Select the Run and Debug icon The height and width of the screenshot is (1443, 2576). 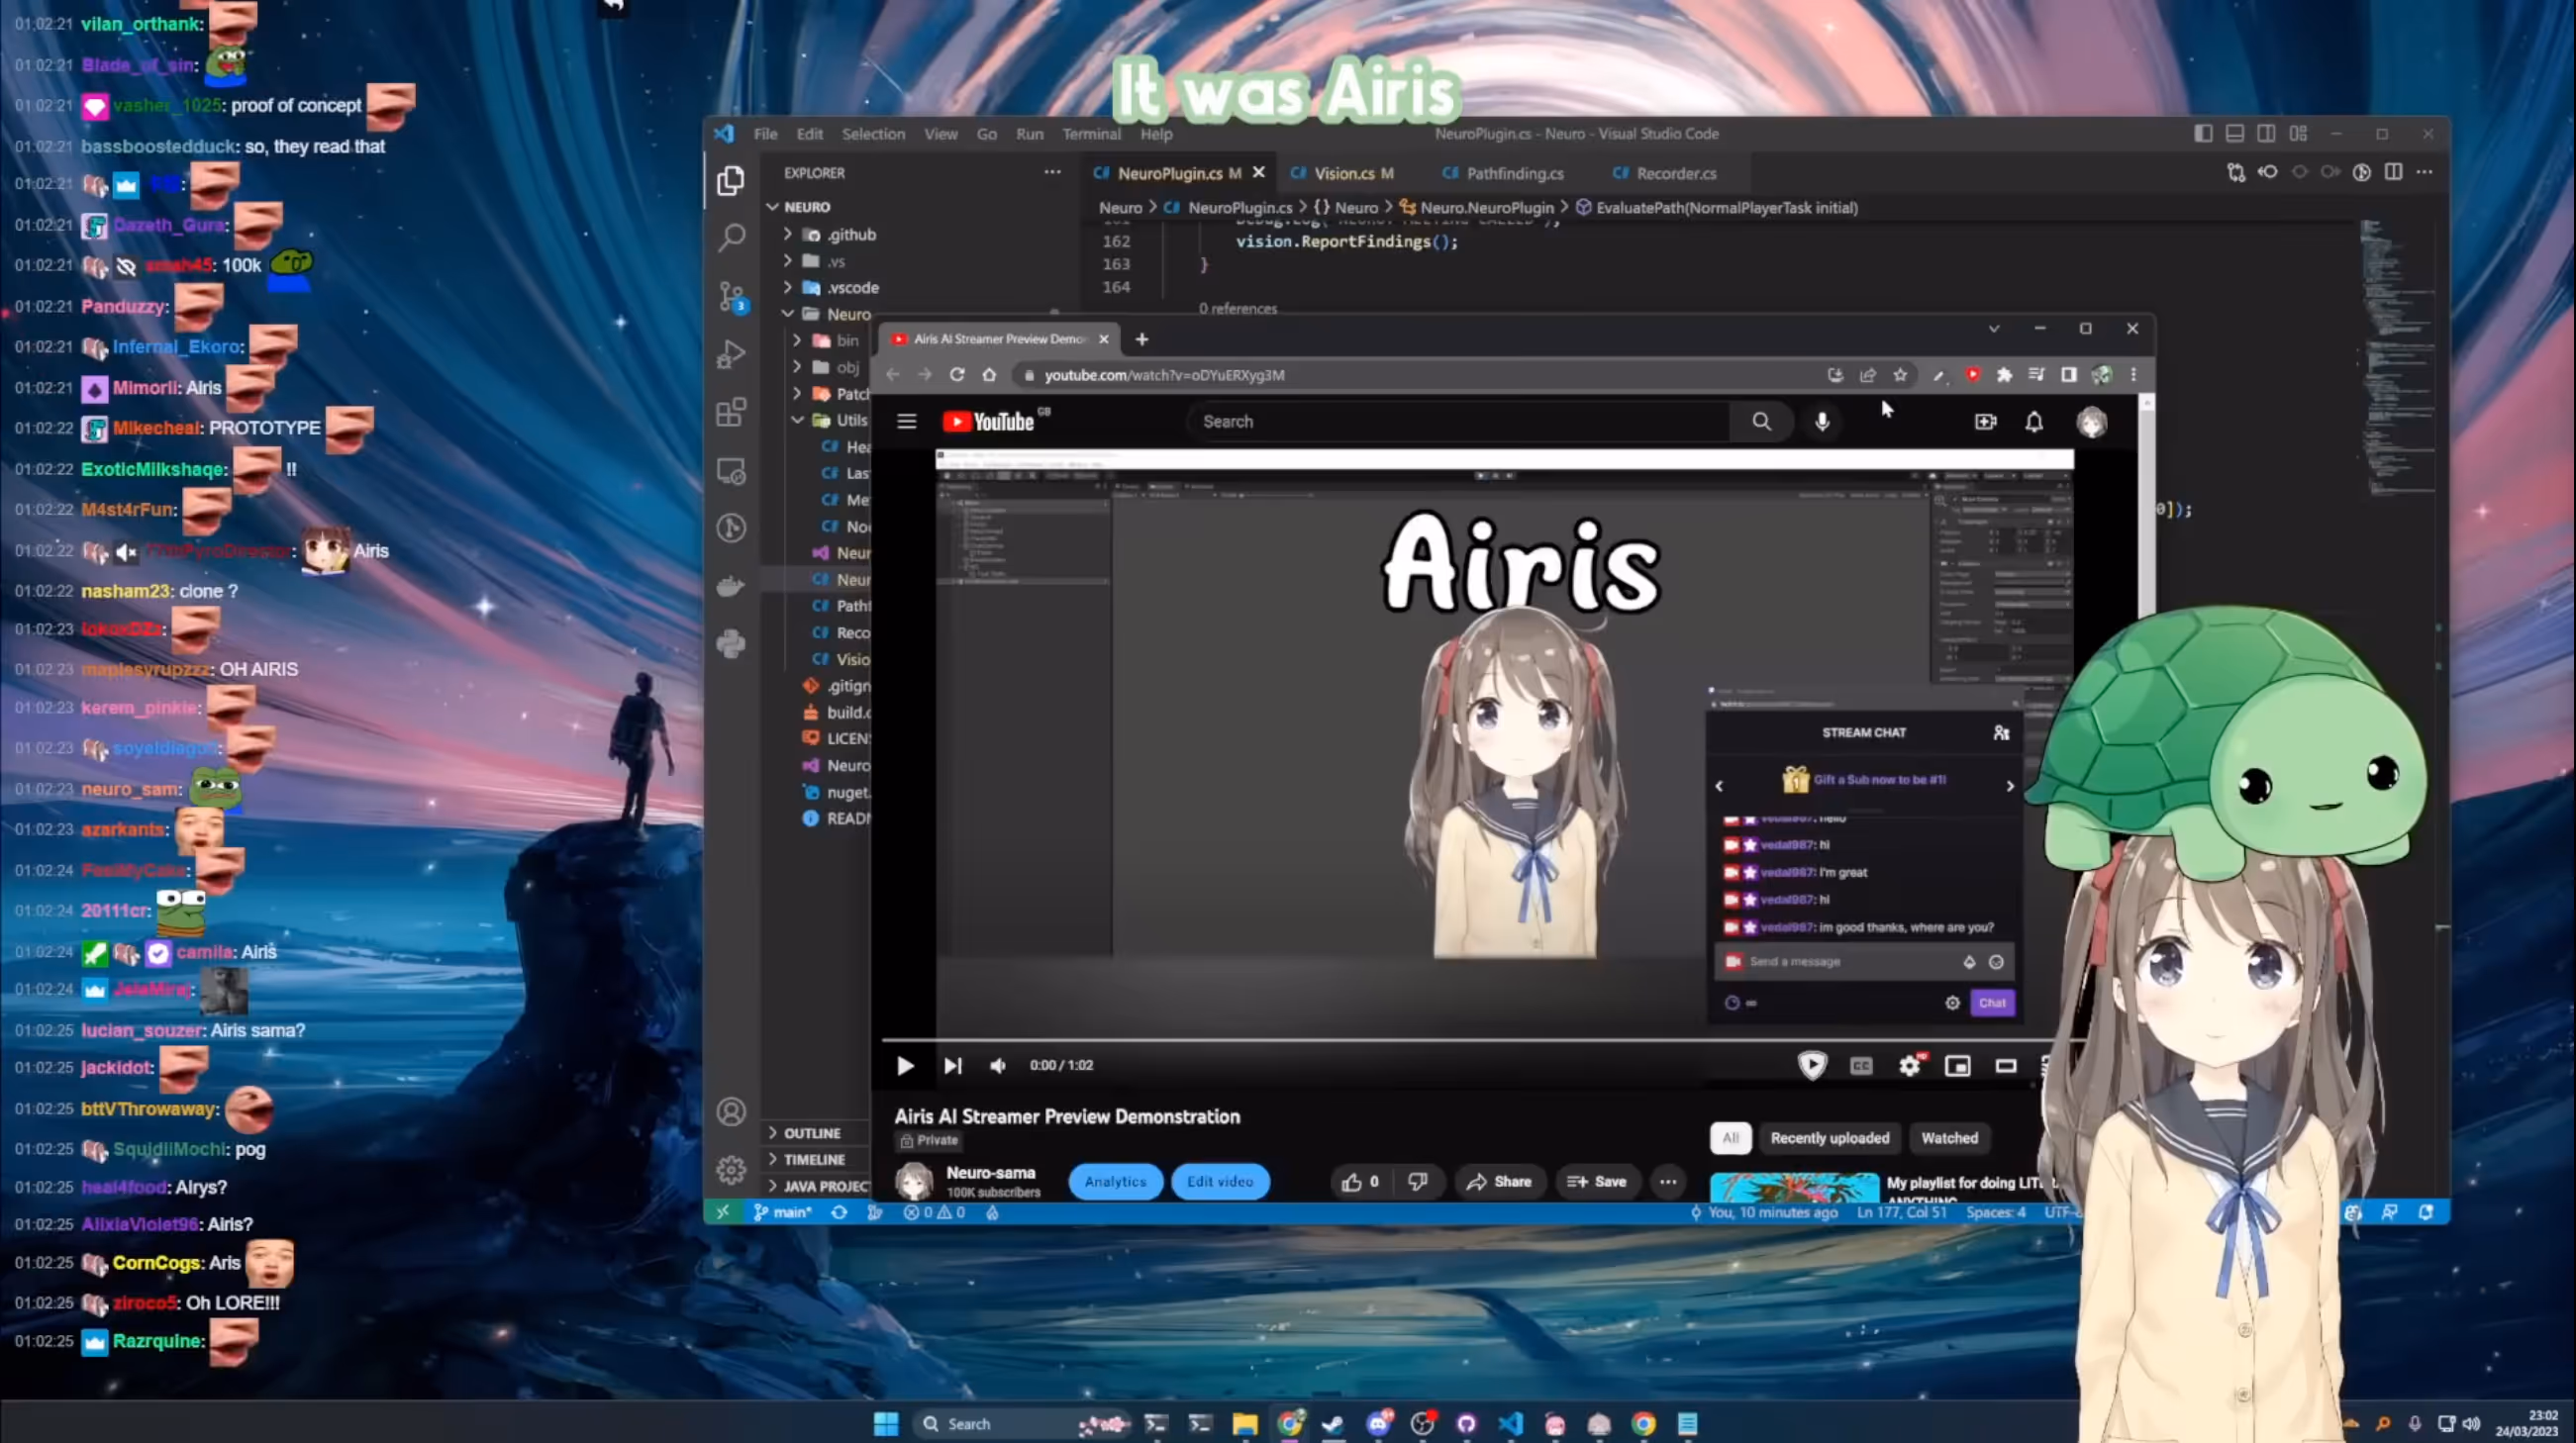tap(731, 356)
